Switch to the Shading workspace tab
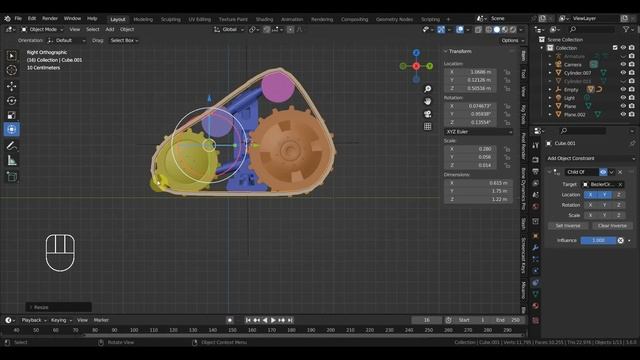 tap(264, 19)
